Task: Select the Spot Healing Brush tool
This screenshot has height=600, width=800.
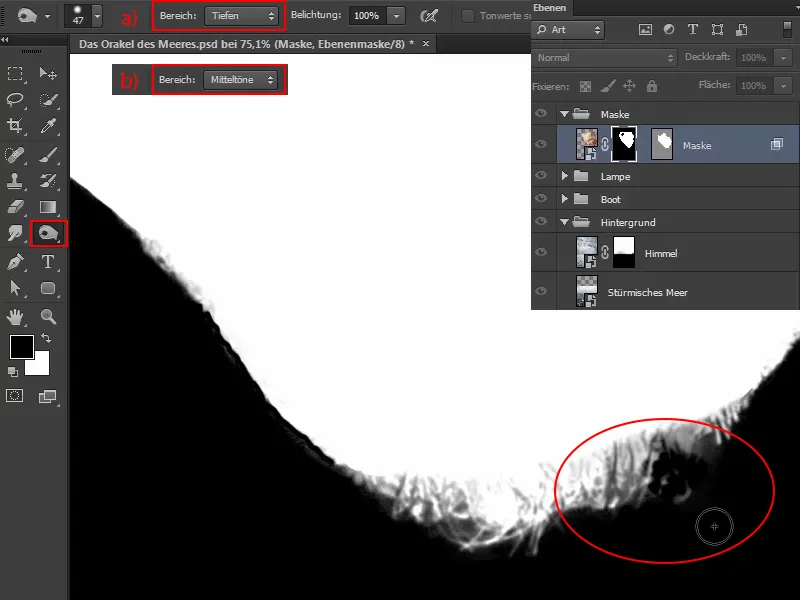Action: coord(15,155)
